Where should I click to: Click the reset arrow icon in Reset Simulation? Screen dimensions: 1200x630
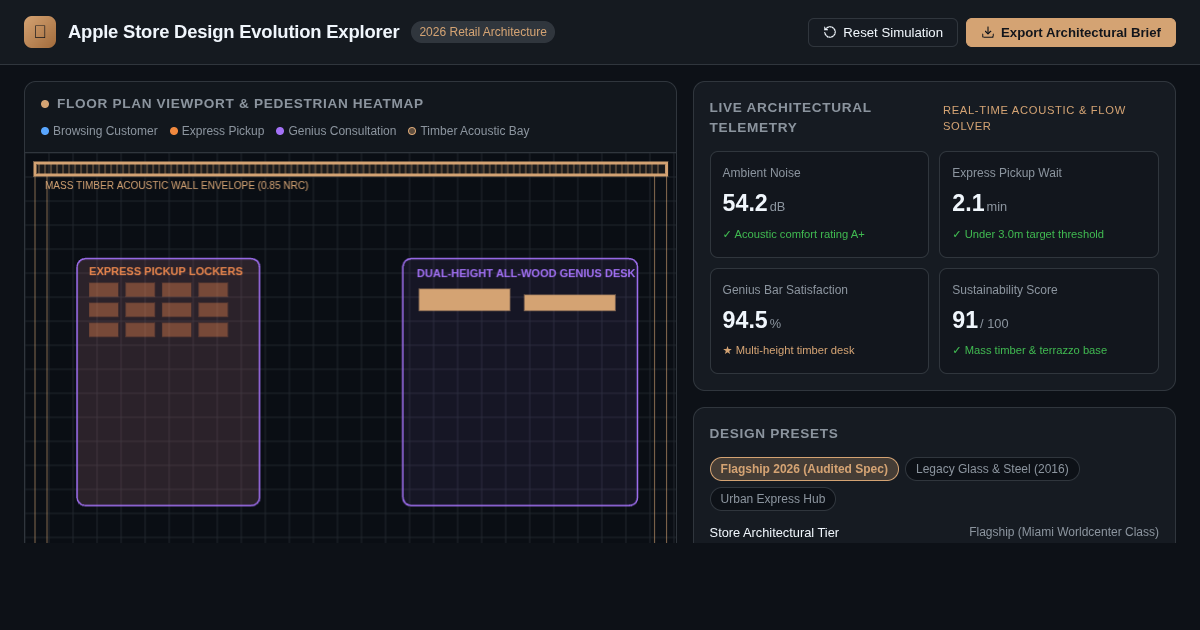[830, 32]
